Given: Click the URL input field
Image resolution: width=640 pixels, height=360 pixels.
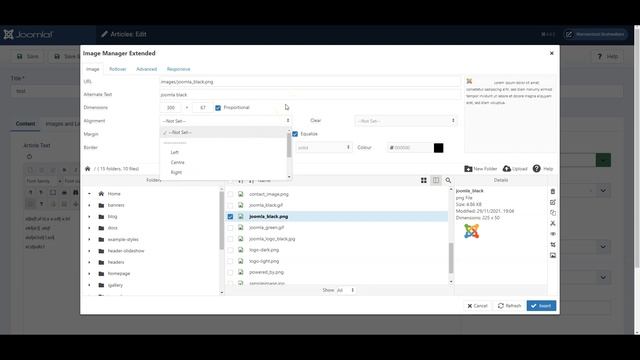Looking at the screenshot, I should (x=310, y=82).
